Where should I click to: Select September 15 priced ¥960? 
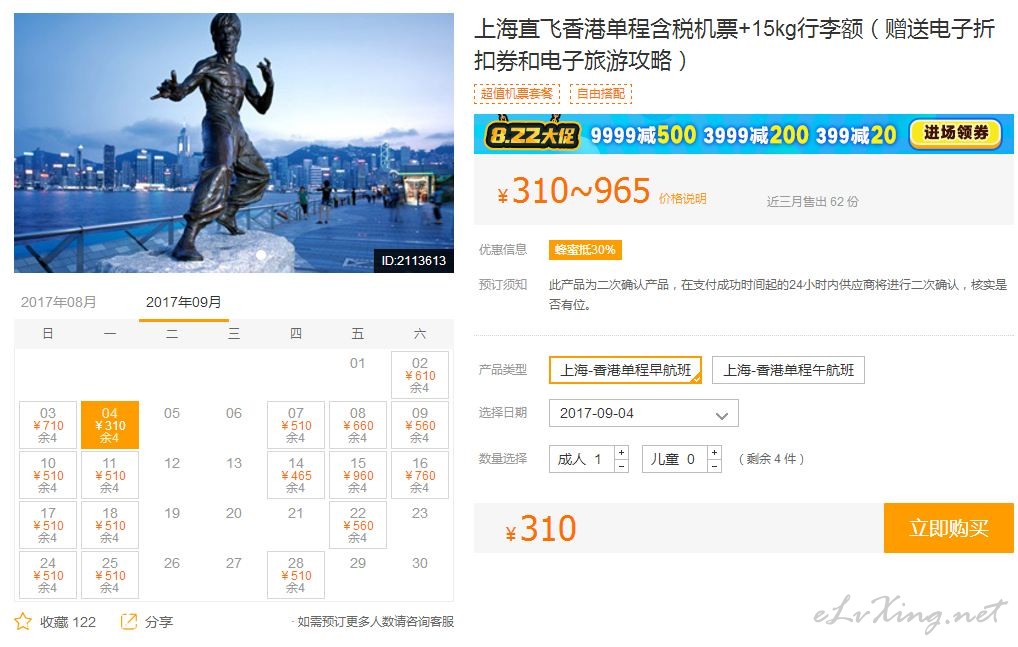(x=358, y=475)
